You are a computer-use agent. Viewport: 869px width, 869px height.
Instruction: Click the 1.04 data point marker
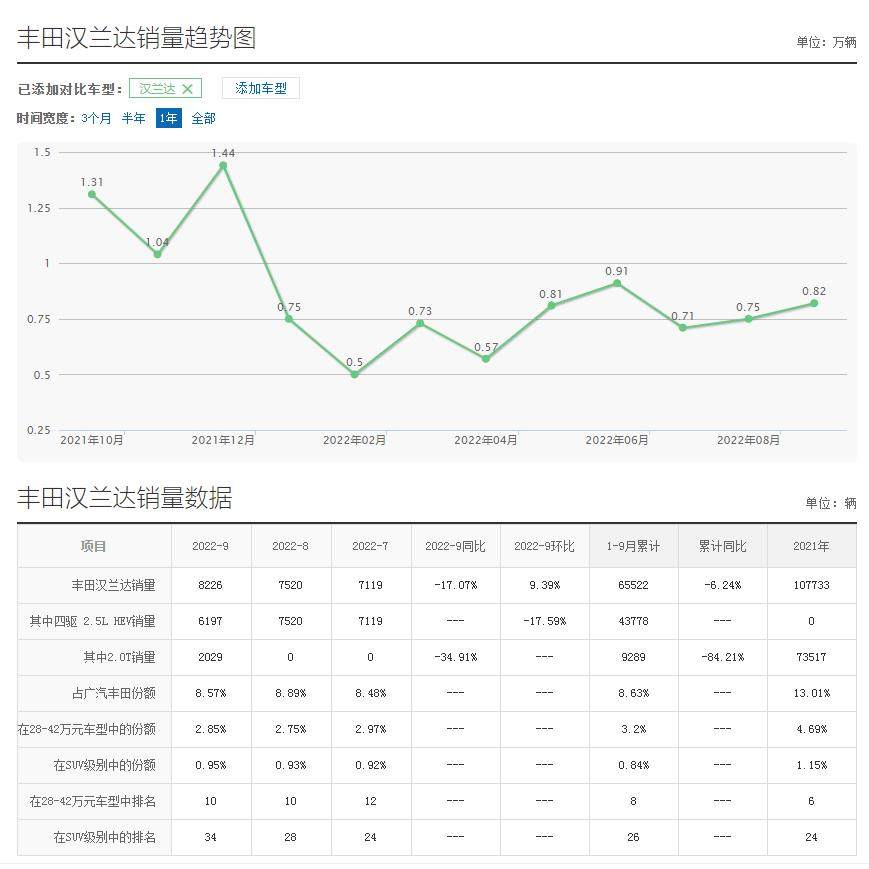tap(157, 254)
